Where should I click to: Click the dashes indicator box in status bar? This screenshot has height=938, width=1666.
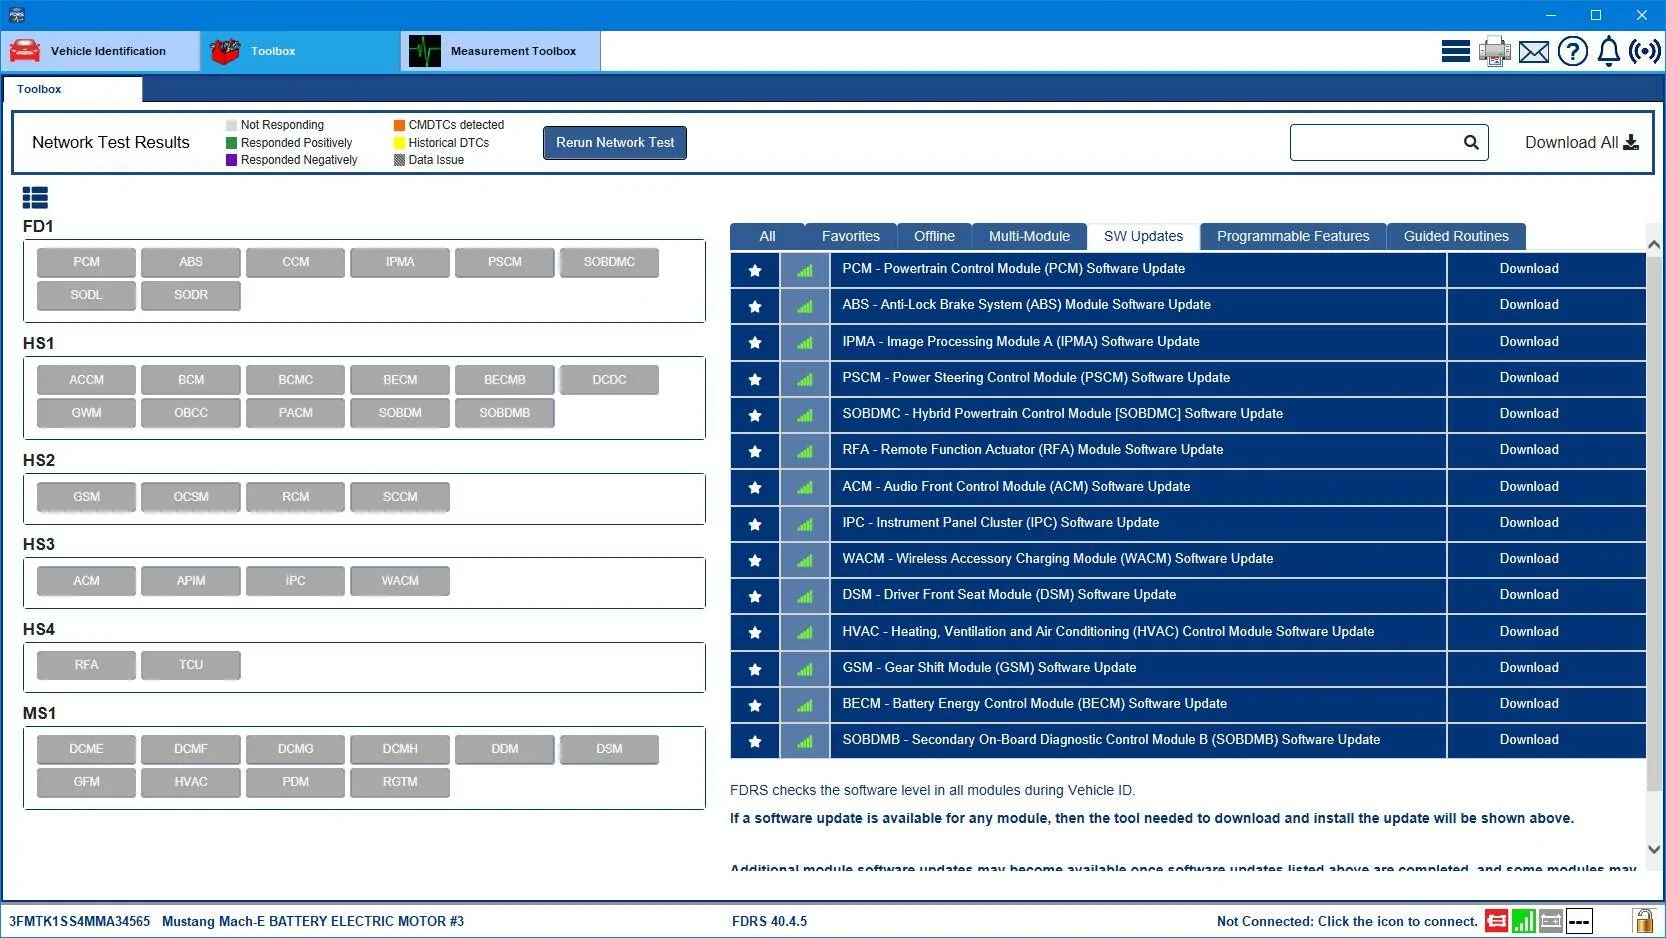(1579, 921)
